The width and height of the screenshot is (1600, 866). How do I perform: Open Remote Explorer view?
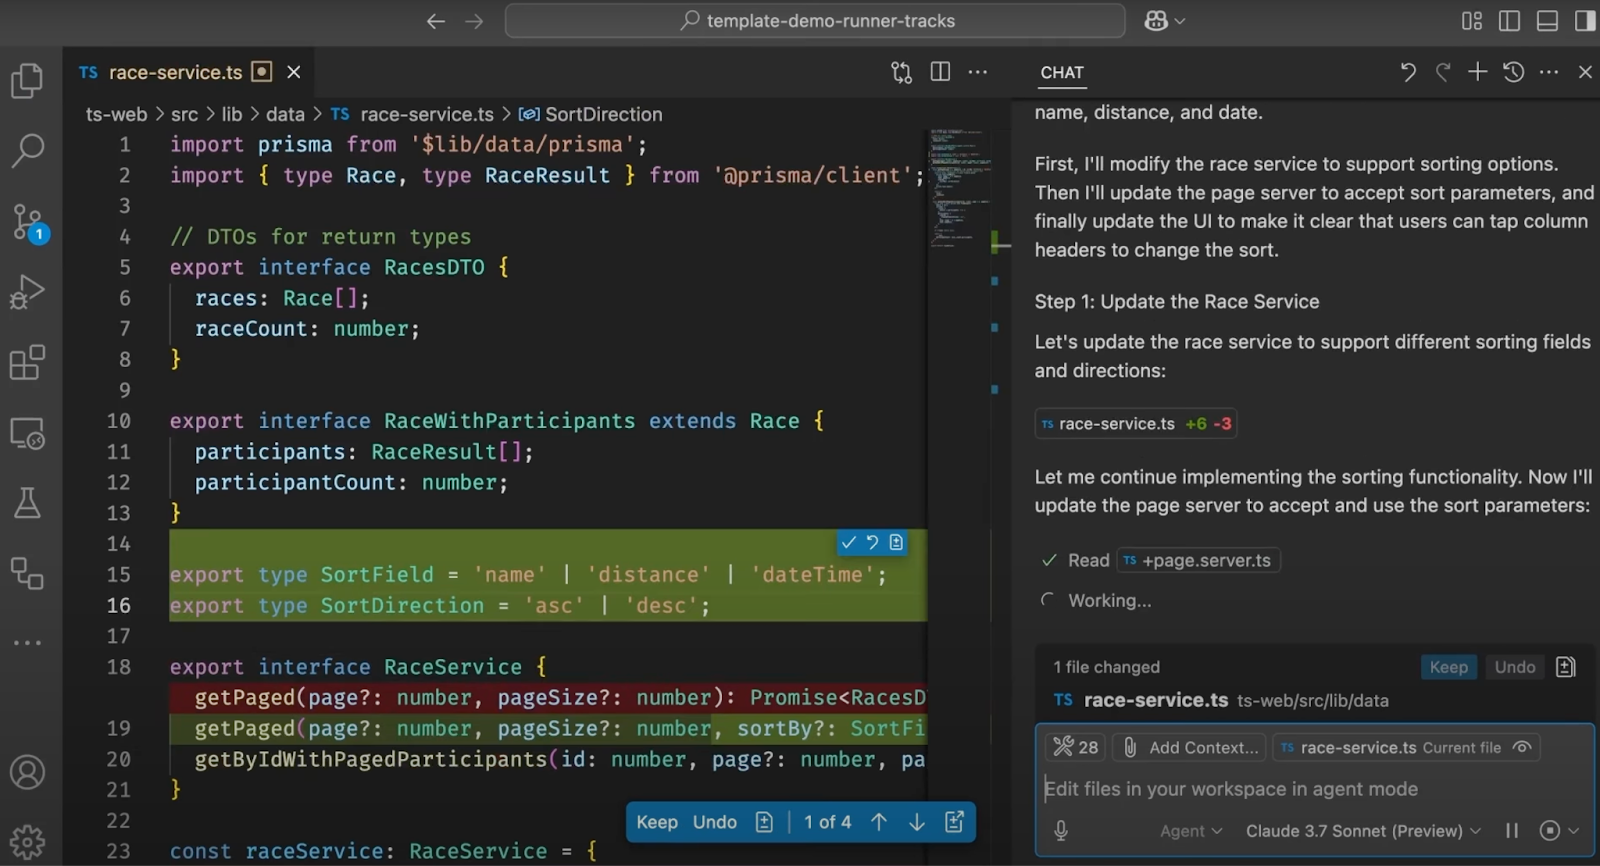(27, 434)
